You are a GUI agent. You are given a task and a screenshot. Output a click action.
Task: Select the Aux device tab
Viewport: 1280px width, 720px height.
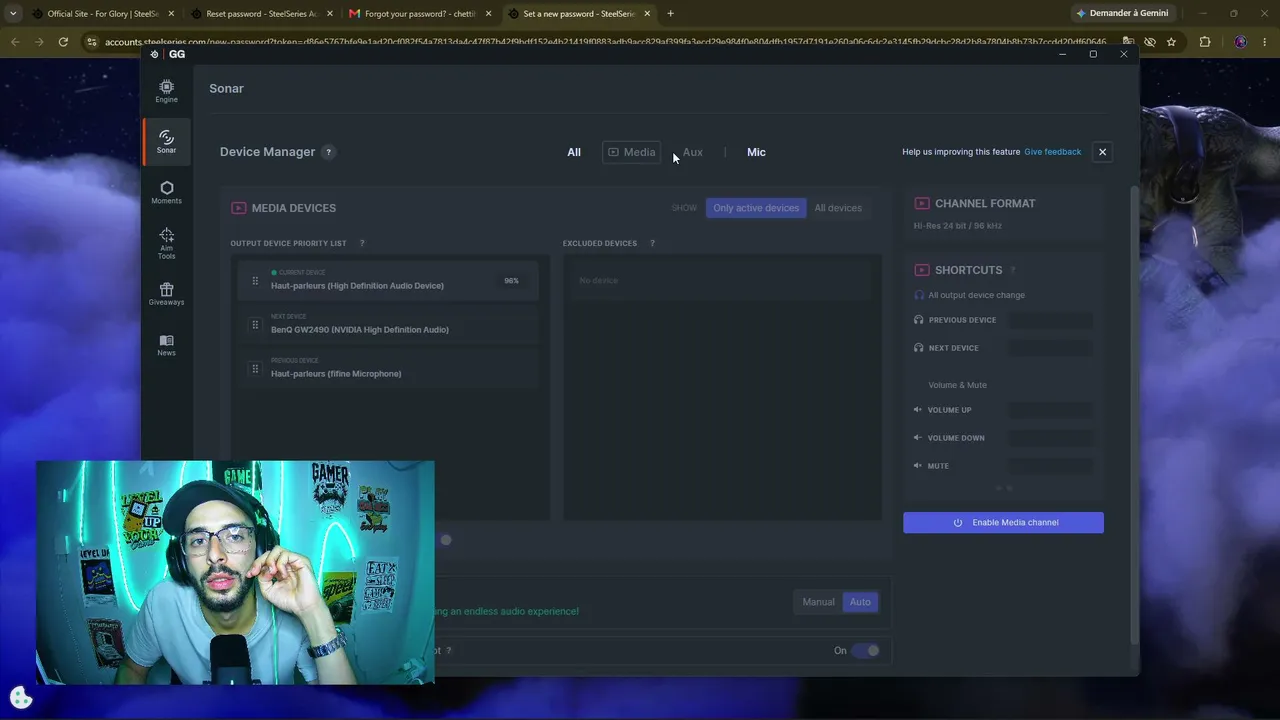693,152
